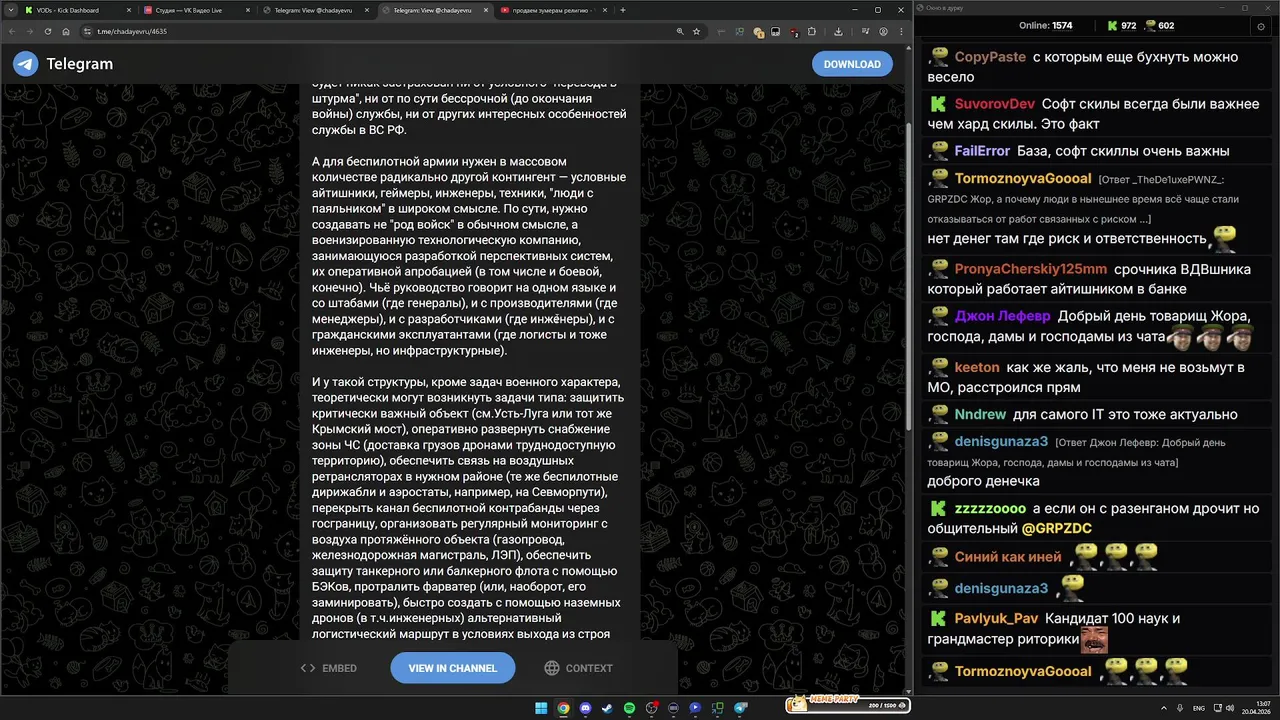Open Spotify from the taskbar
The height and width of the screenshot is (720, 1280).
[x=629, y=708]
